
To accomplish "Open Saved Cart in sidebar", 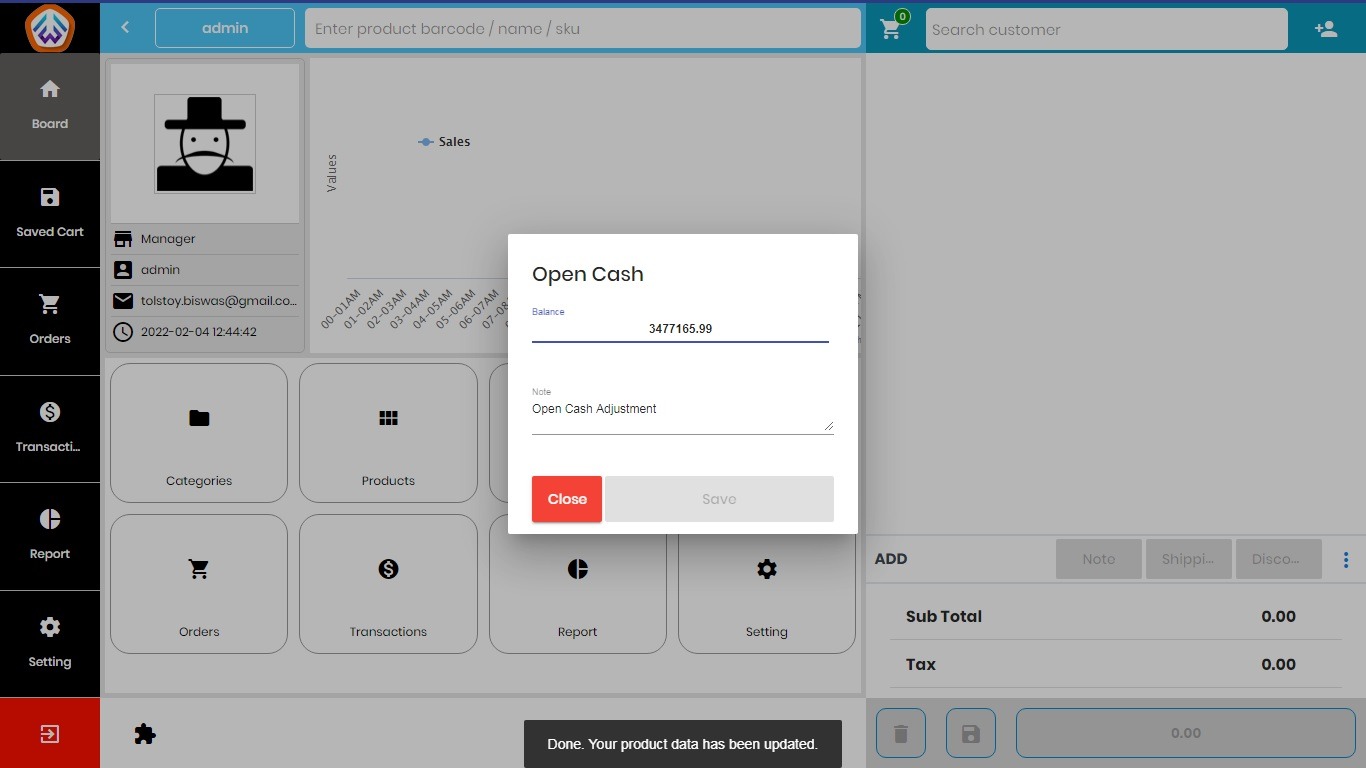I will coord(50,213).
